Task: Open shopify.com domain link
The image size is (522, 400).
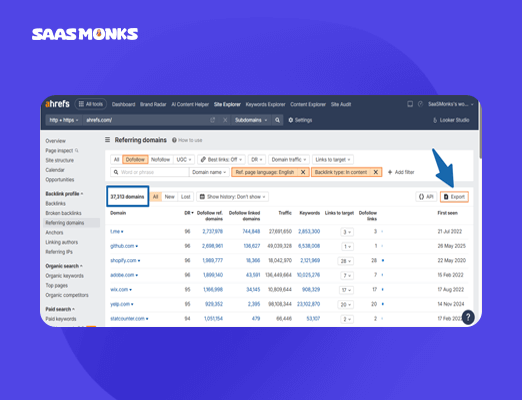Action: (x=123, y=260)
